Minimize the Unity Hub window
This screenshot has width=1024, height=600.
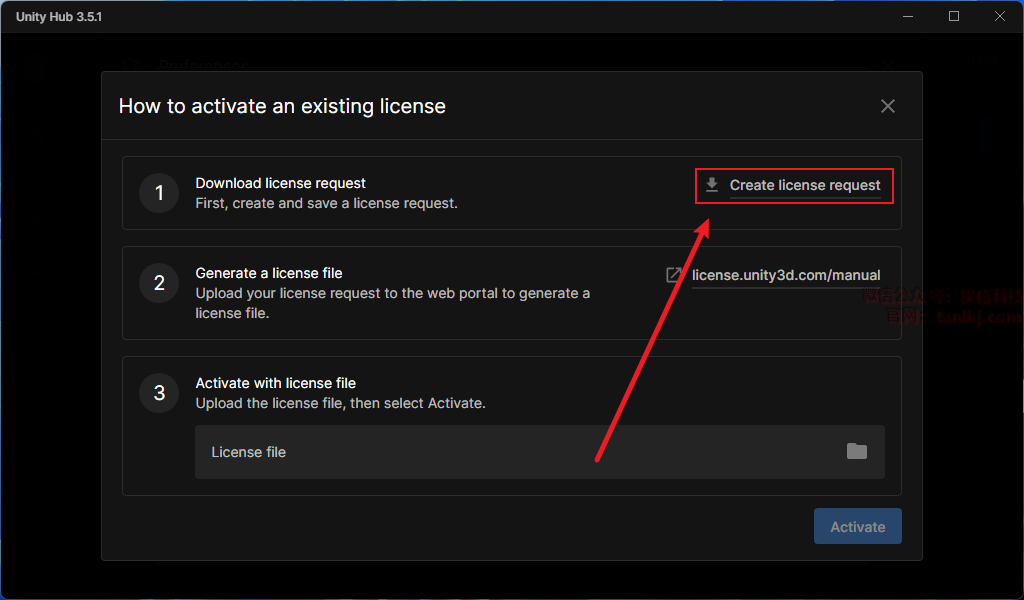908,16
